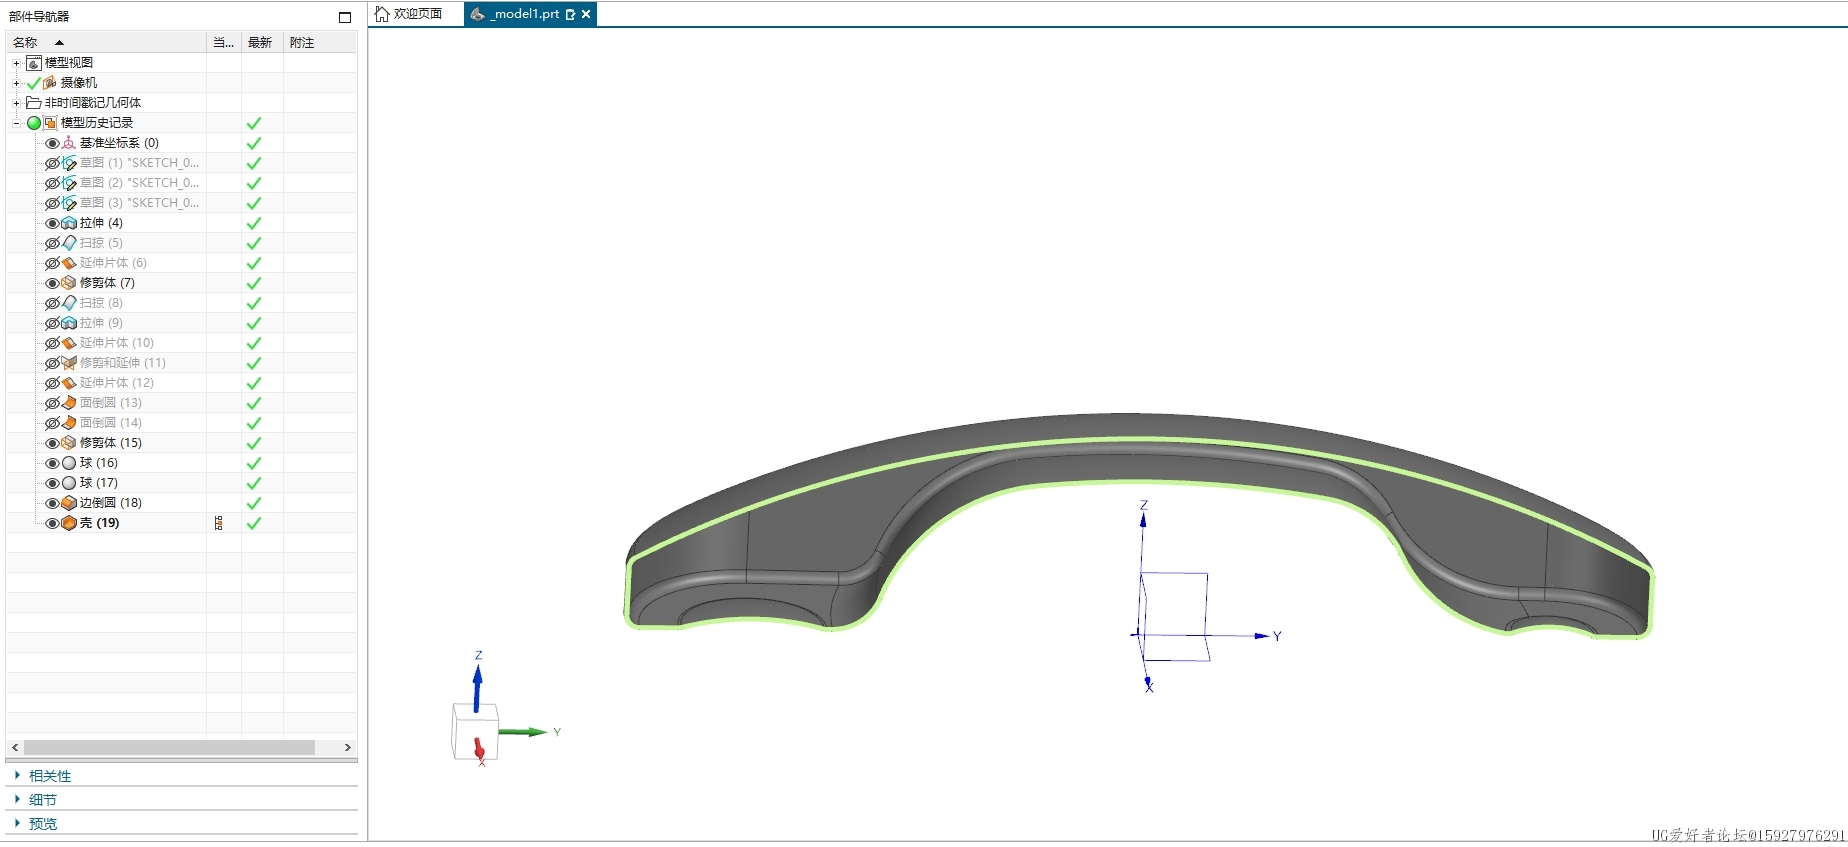This screenshot has width=1848, height=847.
Task: Click the 摄像机 camera icon
Action: [50, 83]
